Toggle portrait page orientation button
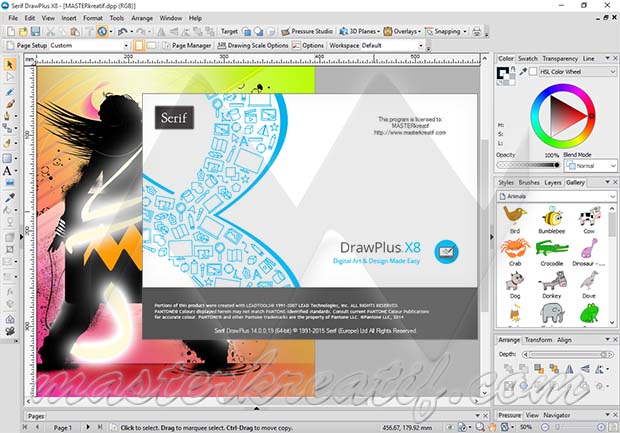This screenshot has width=620, height=433. [139, 45]
